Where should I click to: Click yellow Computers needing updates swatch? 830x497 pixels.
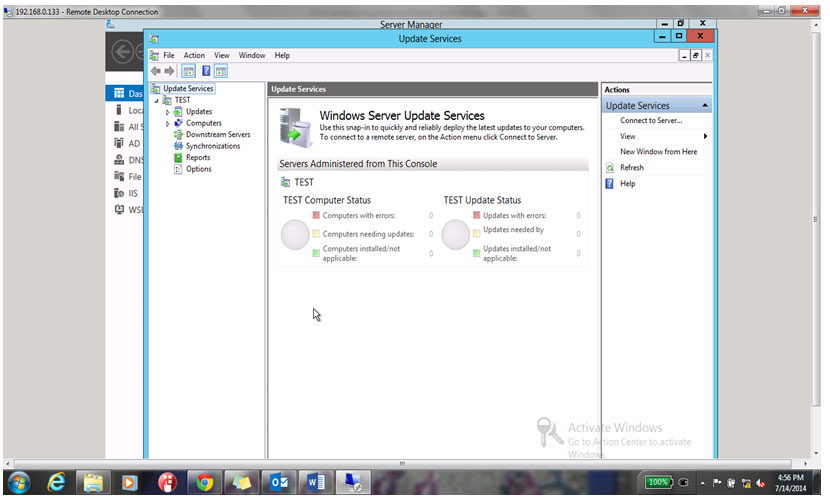point(316,233)
